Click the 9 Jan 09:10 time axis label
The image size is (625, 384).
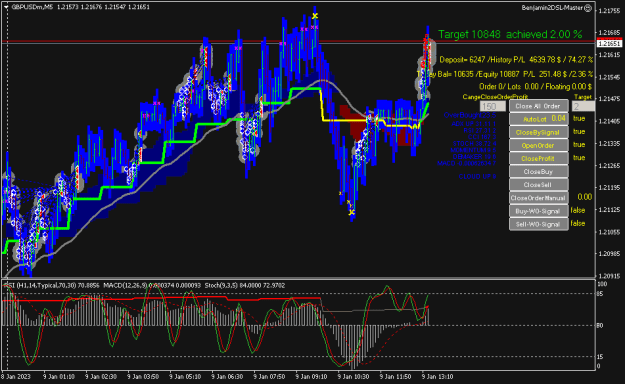click(311, 376)
